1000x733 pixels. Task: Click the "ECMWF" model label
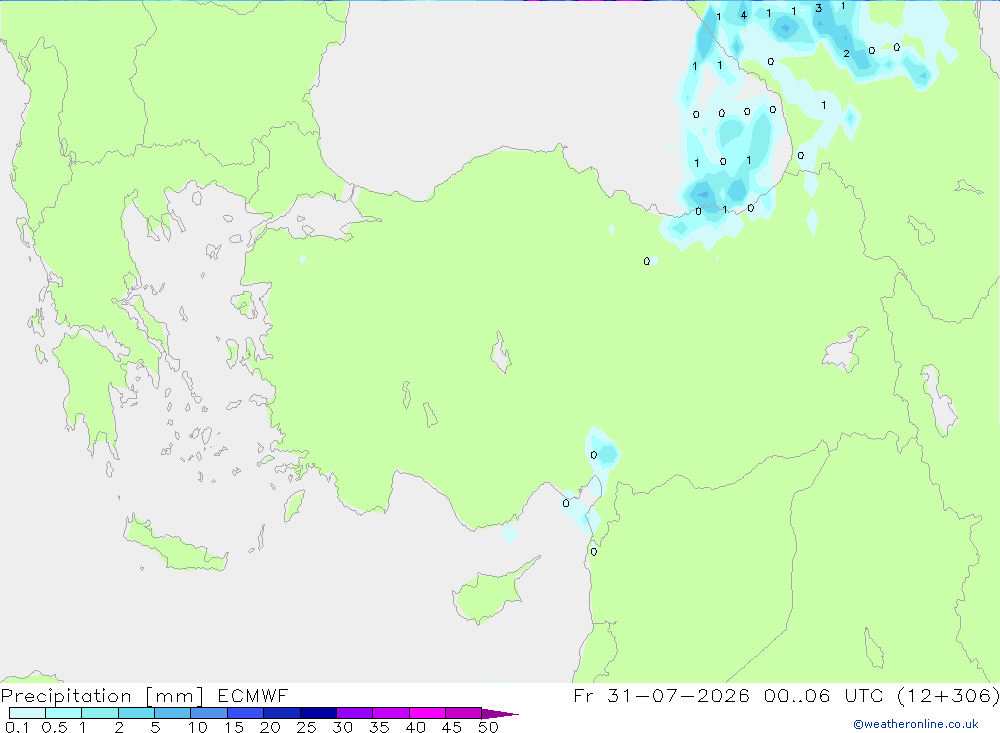point(253,695)
